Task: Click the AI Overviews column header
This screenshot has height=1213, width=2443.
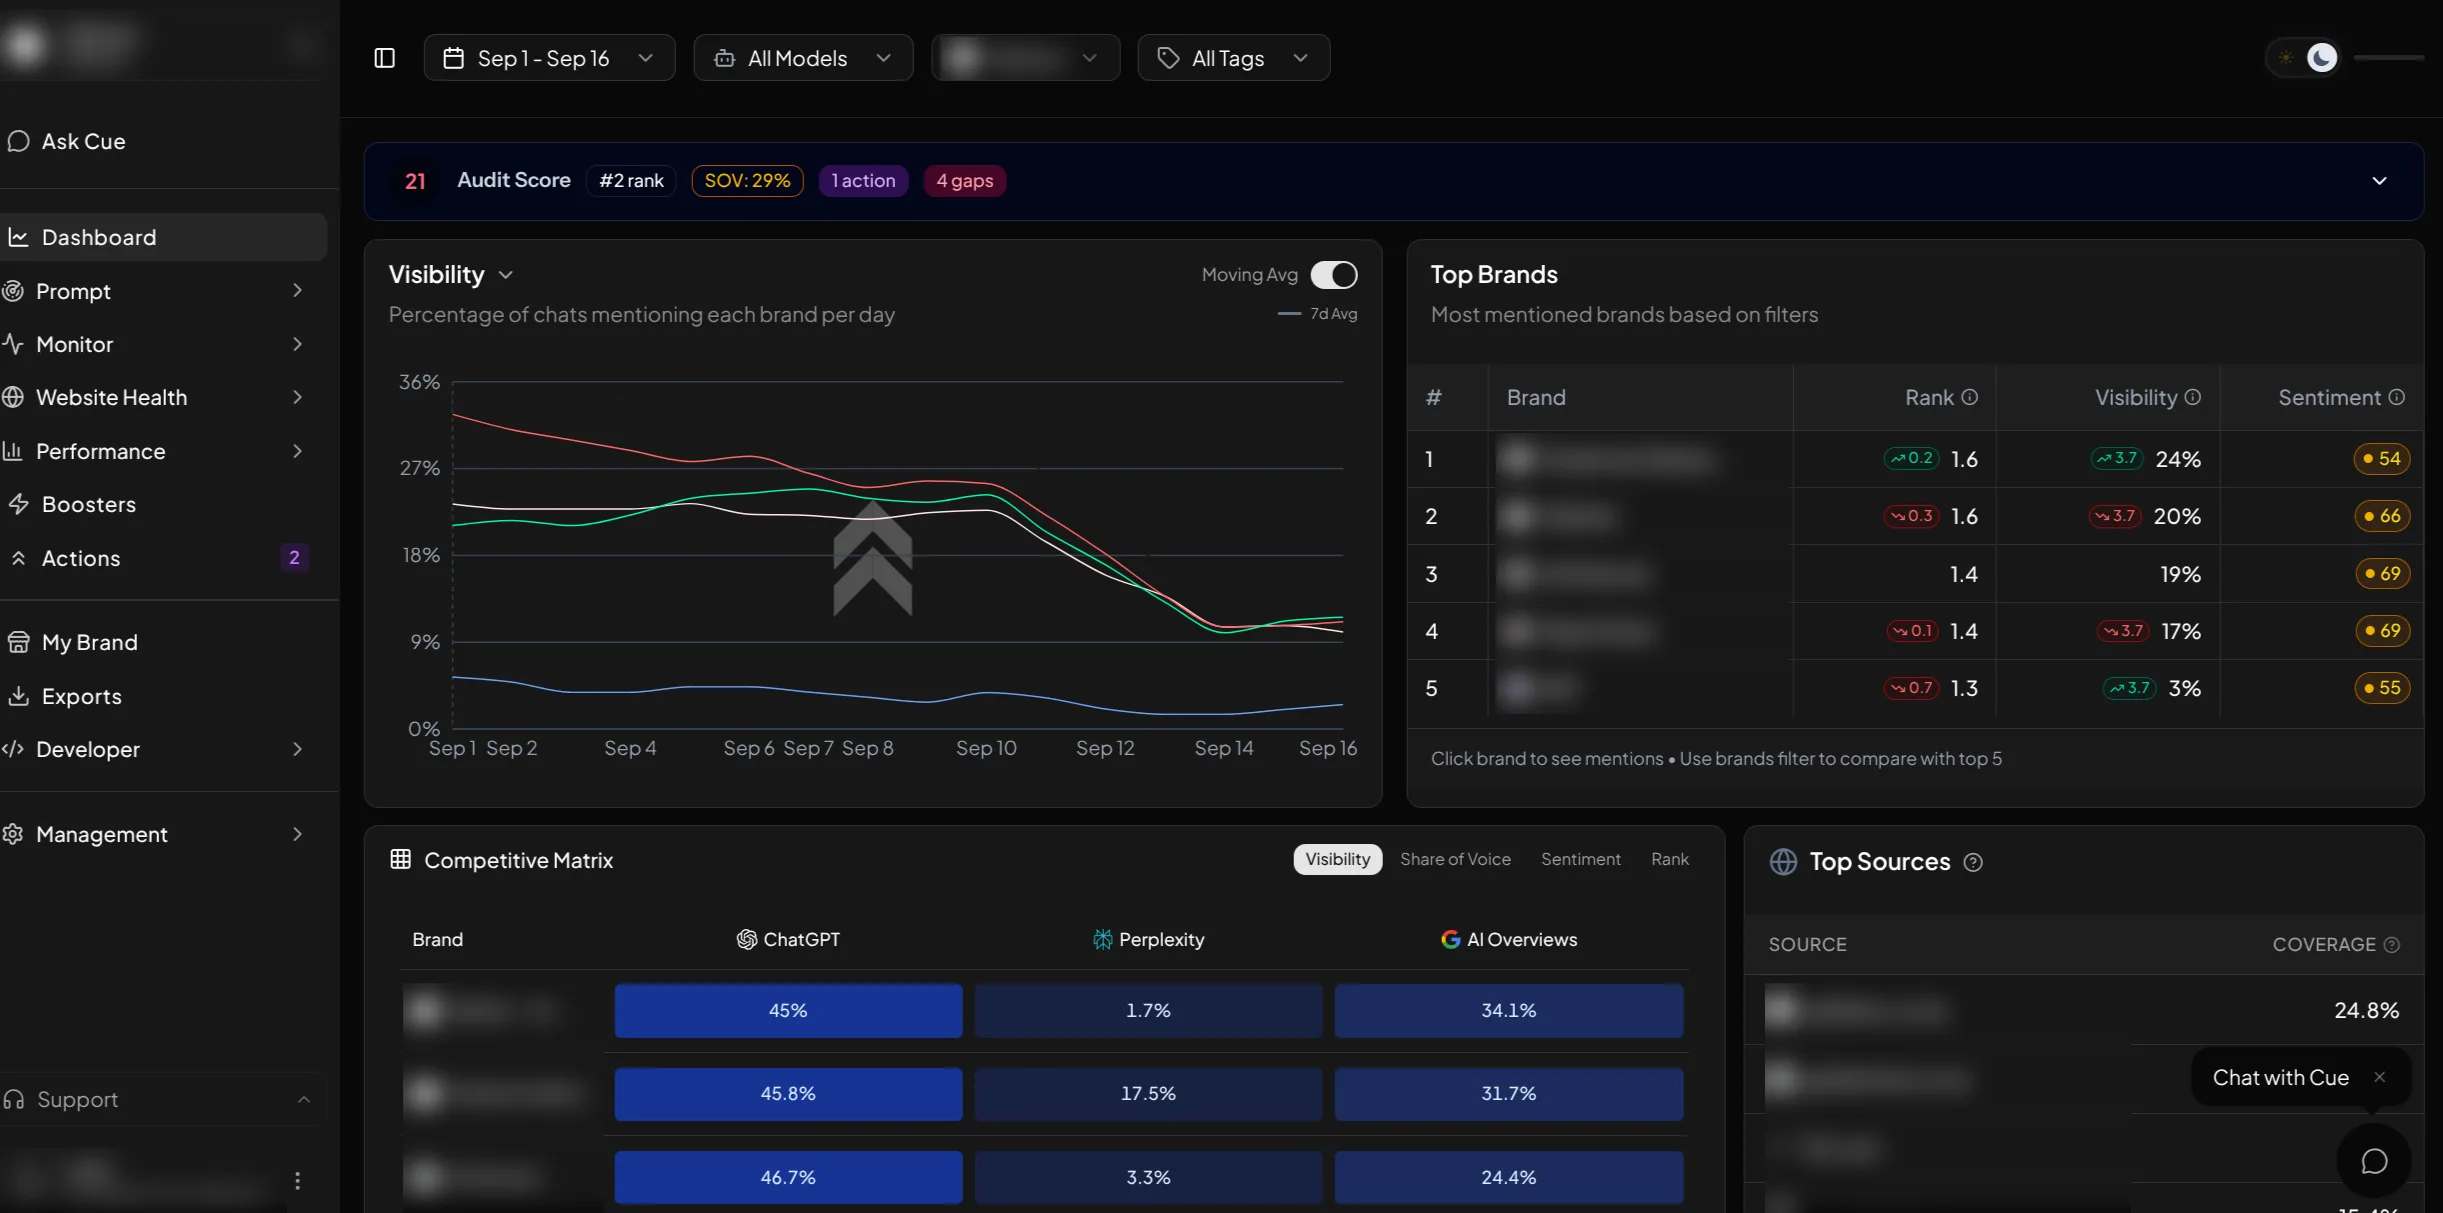Action: coord(1508,940)
